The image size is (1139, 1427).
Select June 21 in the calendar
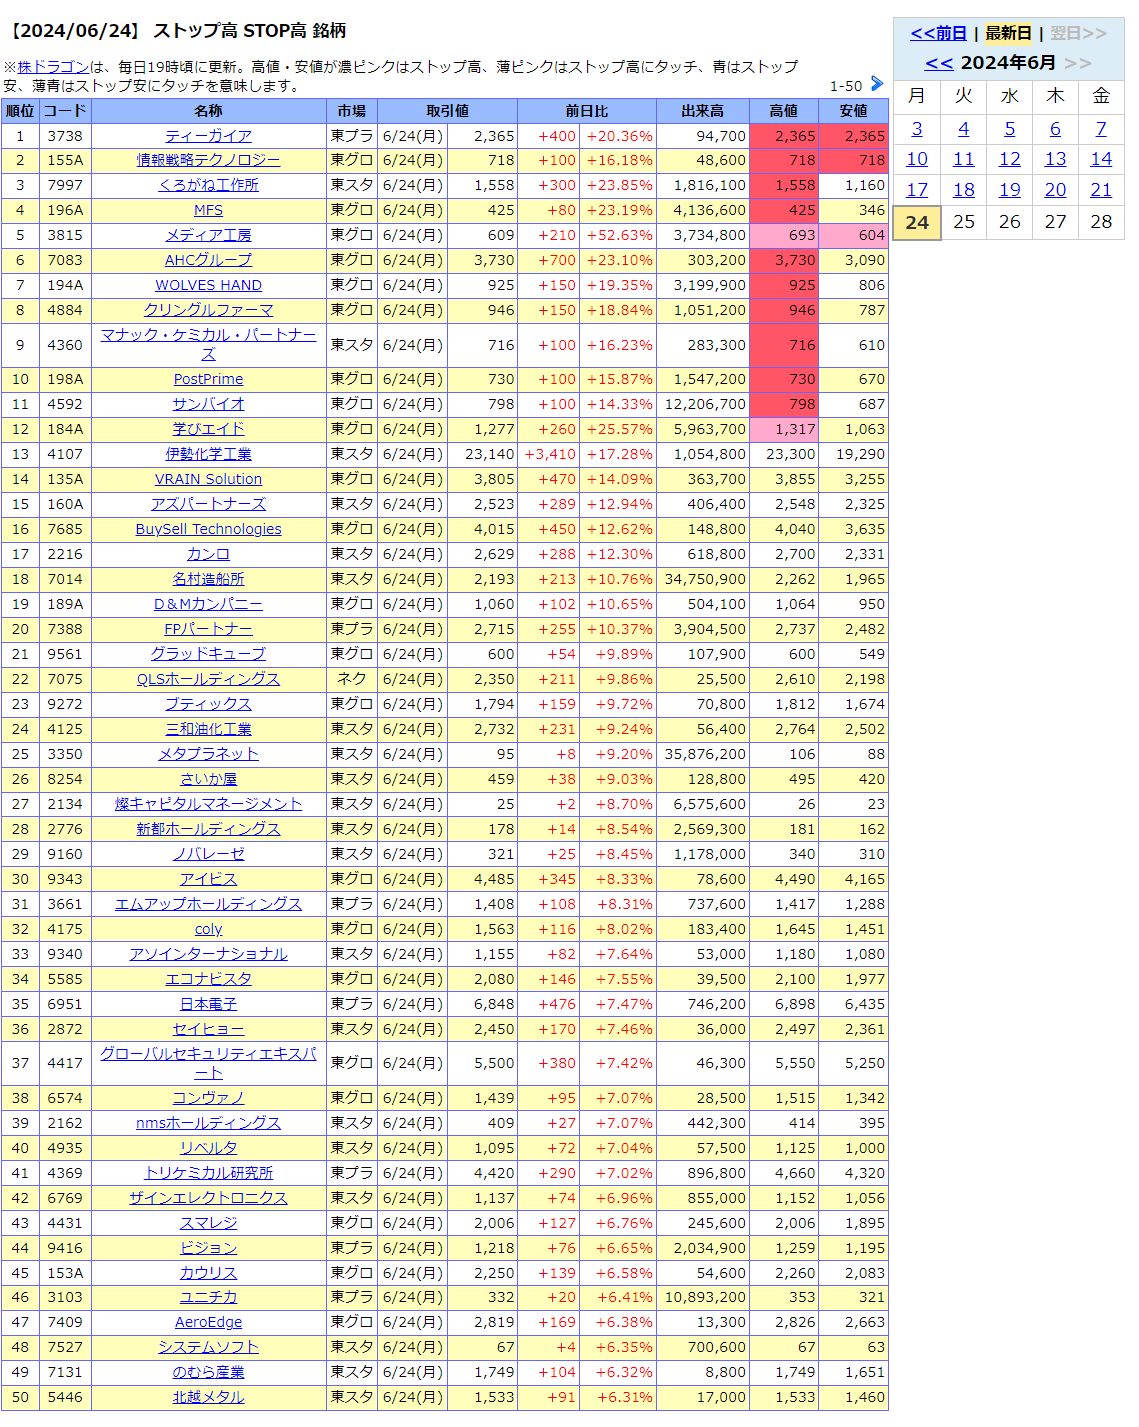click(1101, 190)
